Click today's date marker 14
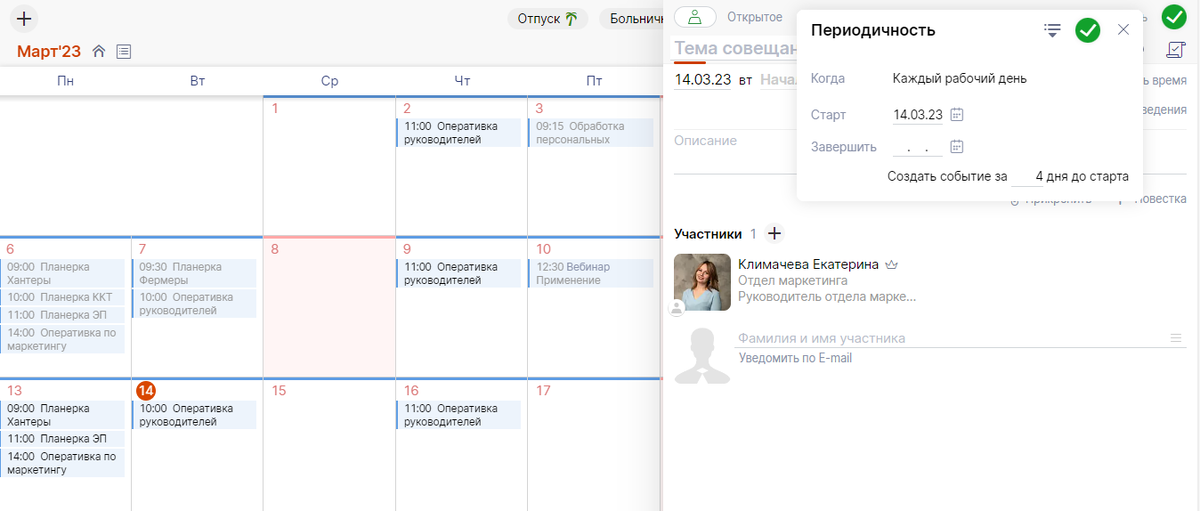This screenshot has width=1200, height=511. tap(146, 390)
